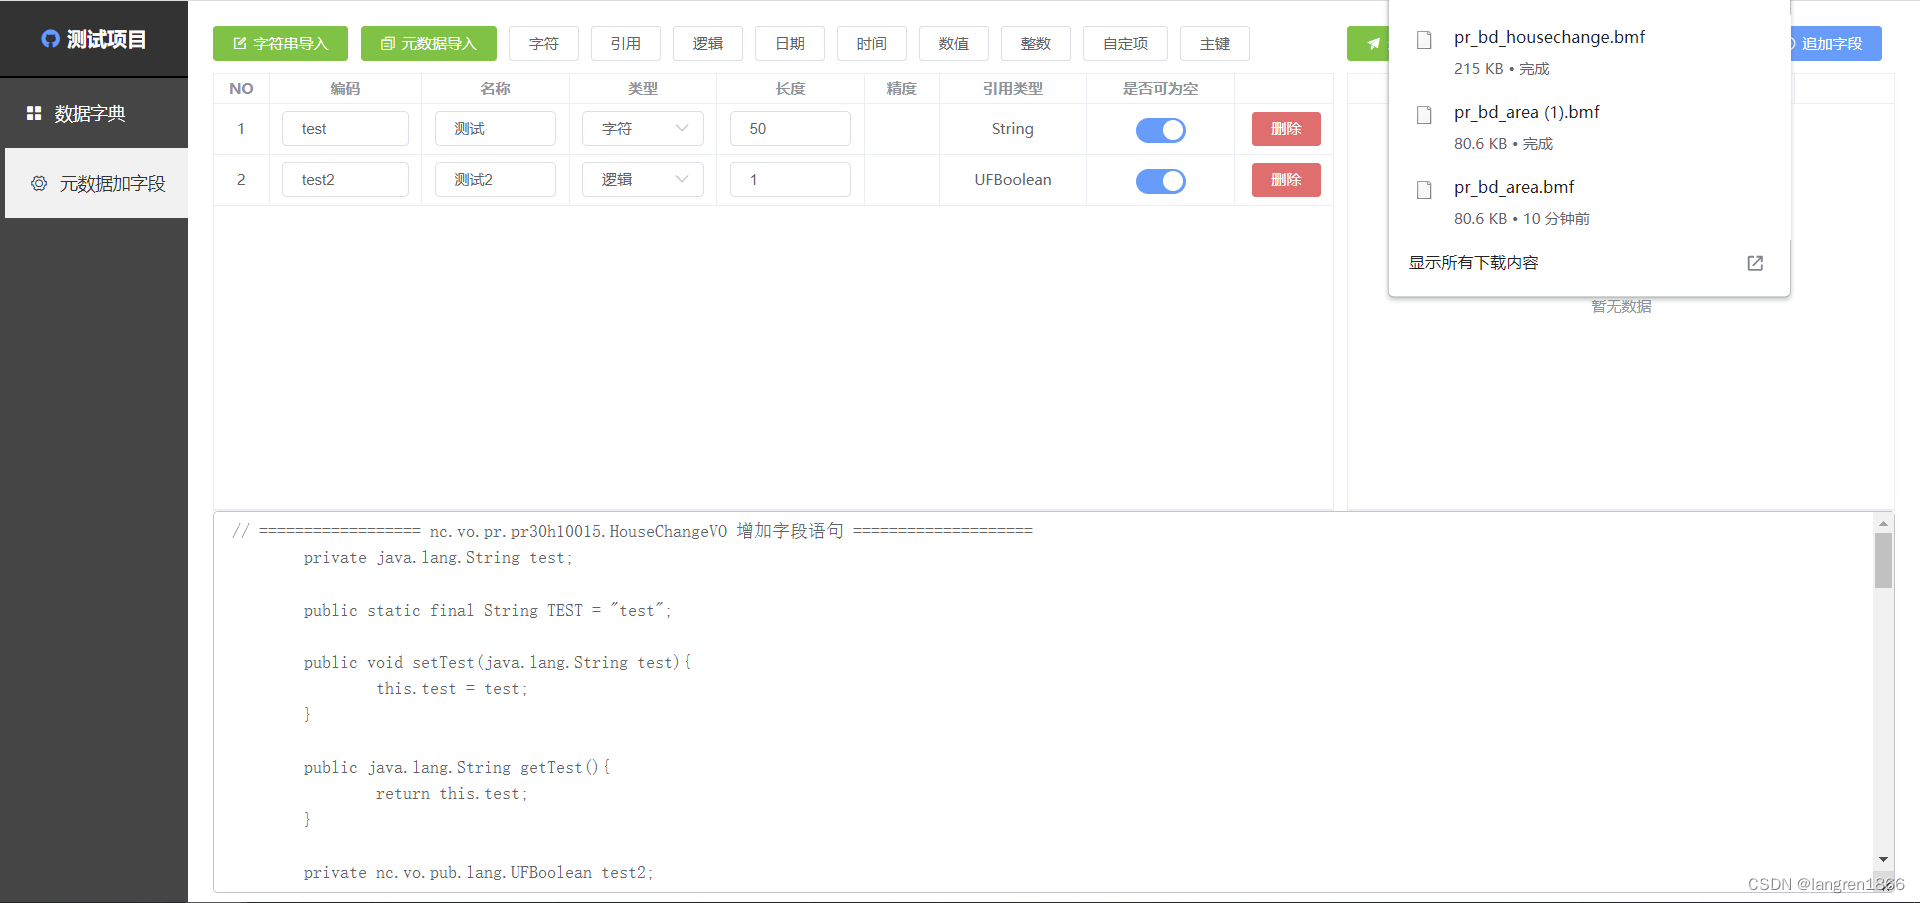Open pr_bd_housechange.bmf download entry
Viewport: 1920px width, 903px height.
pyautogui.click(x=1589, y=52)
